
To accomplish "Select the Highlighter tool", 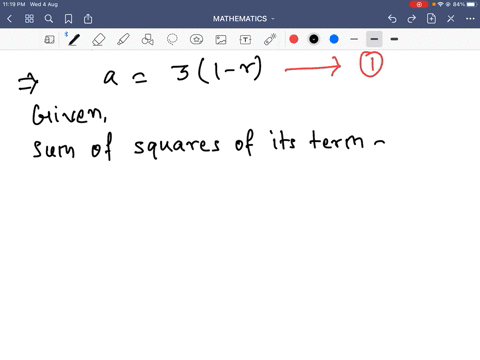I will point(123,40).
